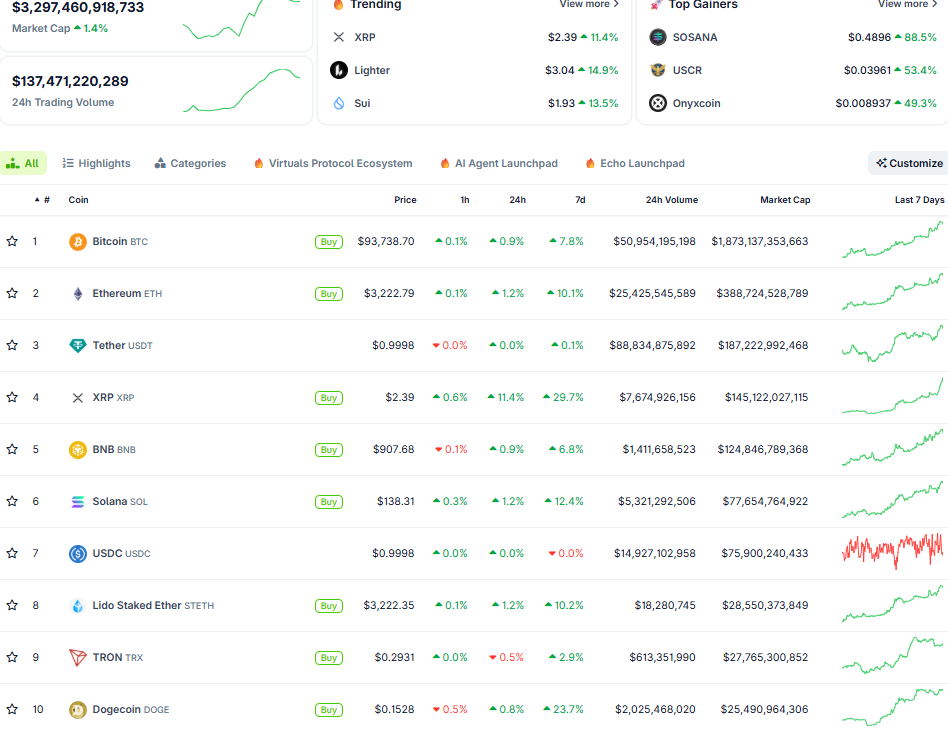This screenshot has width=948, height=733.
Task: Open the Categories tab
Action: 190,163
